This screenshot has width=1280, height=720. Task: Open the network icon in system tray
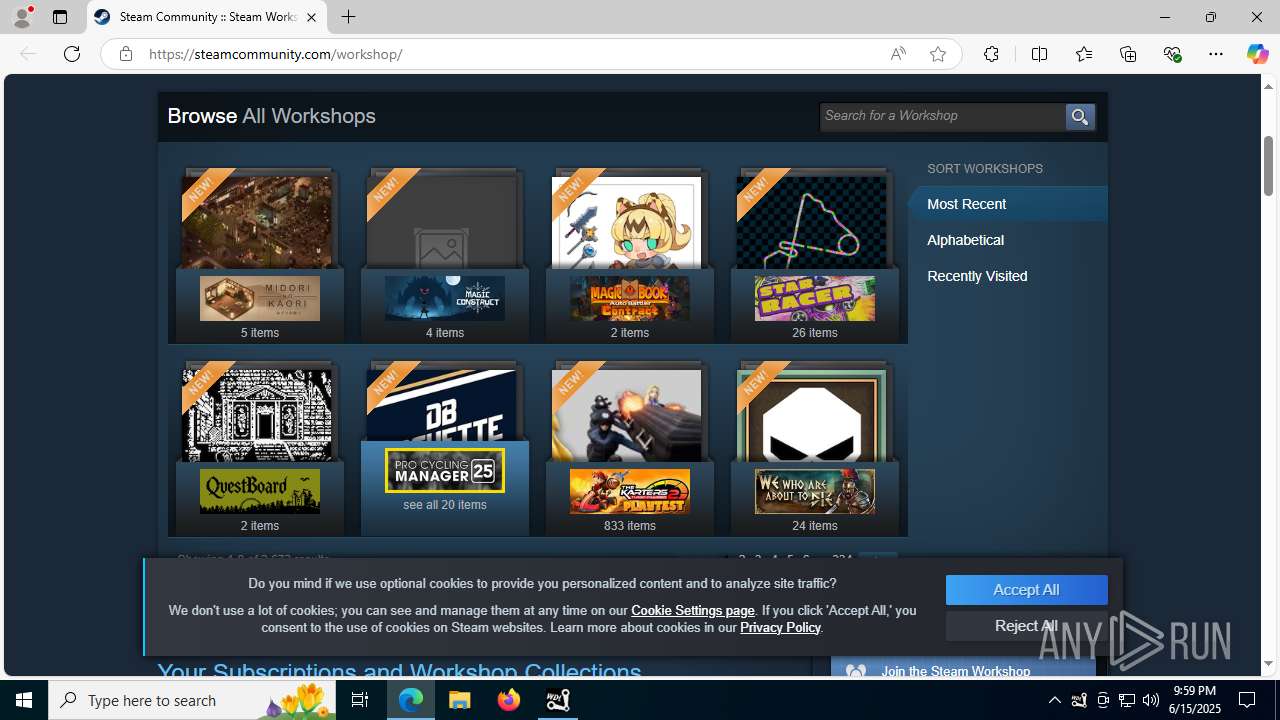tap(1127, 700)
